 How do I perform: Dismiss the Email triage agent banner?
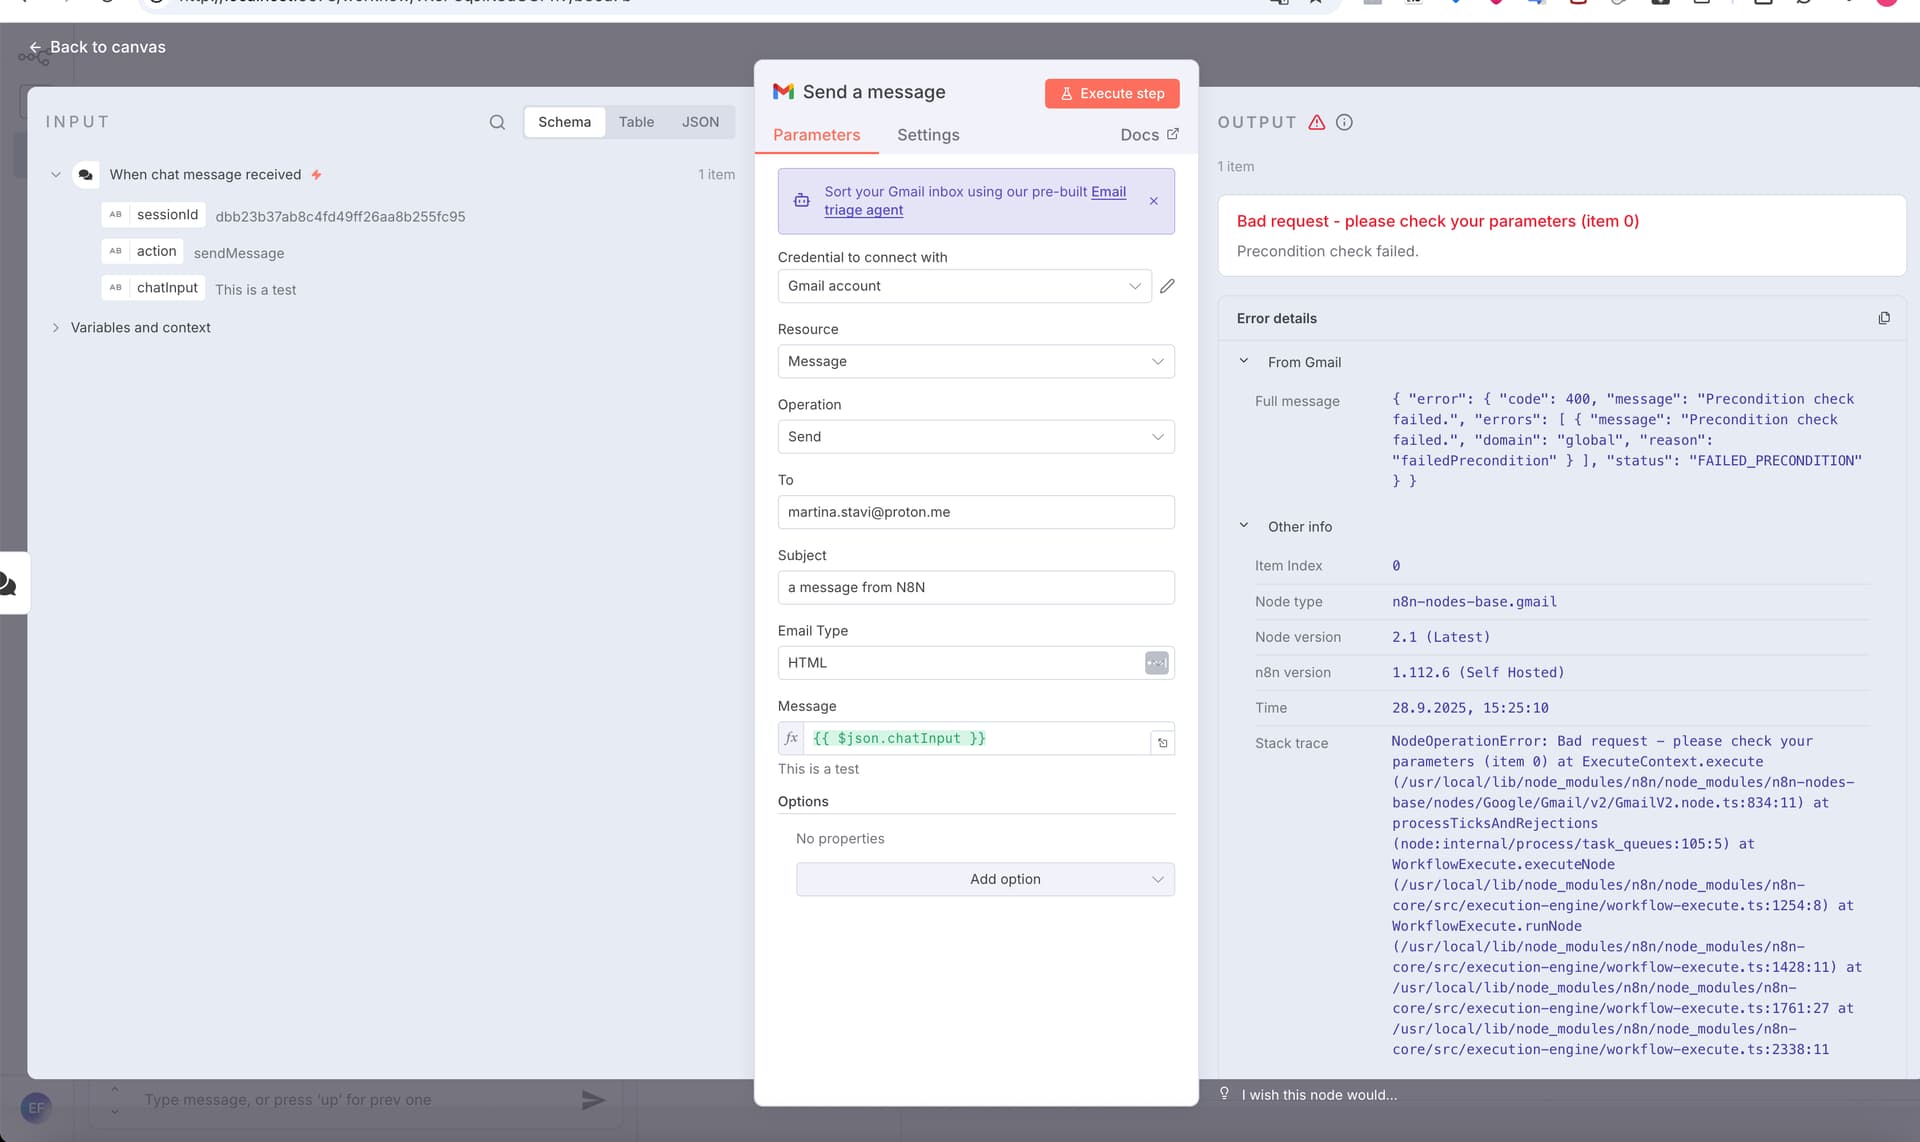click(x=1152, y=201)
